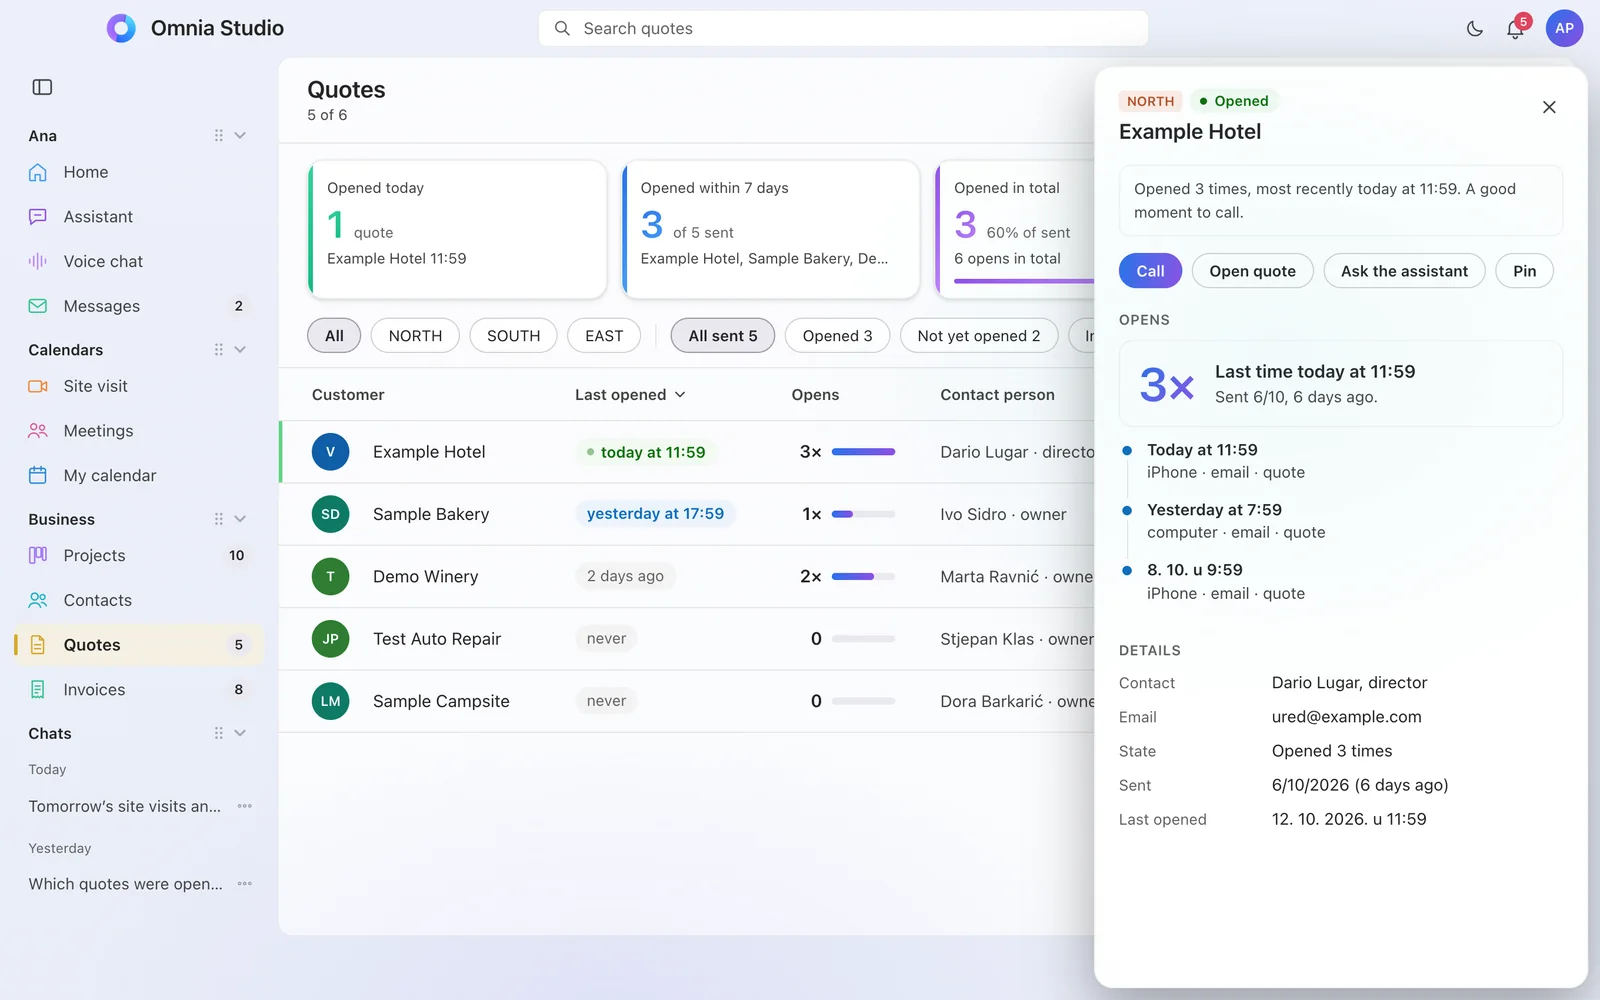Filter quotes by EAST
Viewport: 1600px width, 1000px height.
(x=604, y=336)
